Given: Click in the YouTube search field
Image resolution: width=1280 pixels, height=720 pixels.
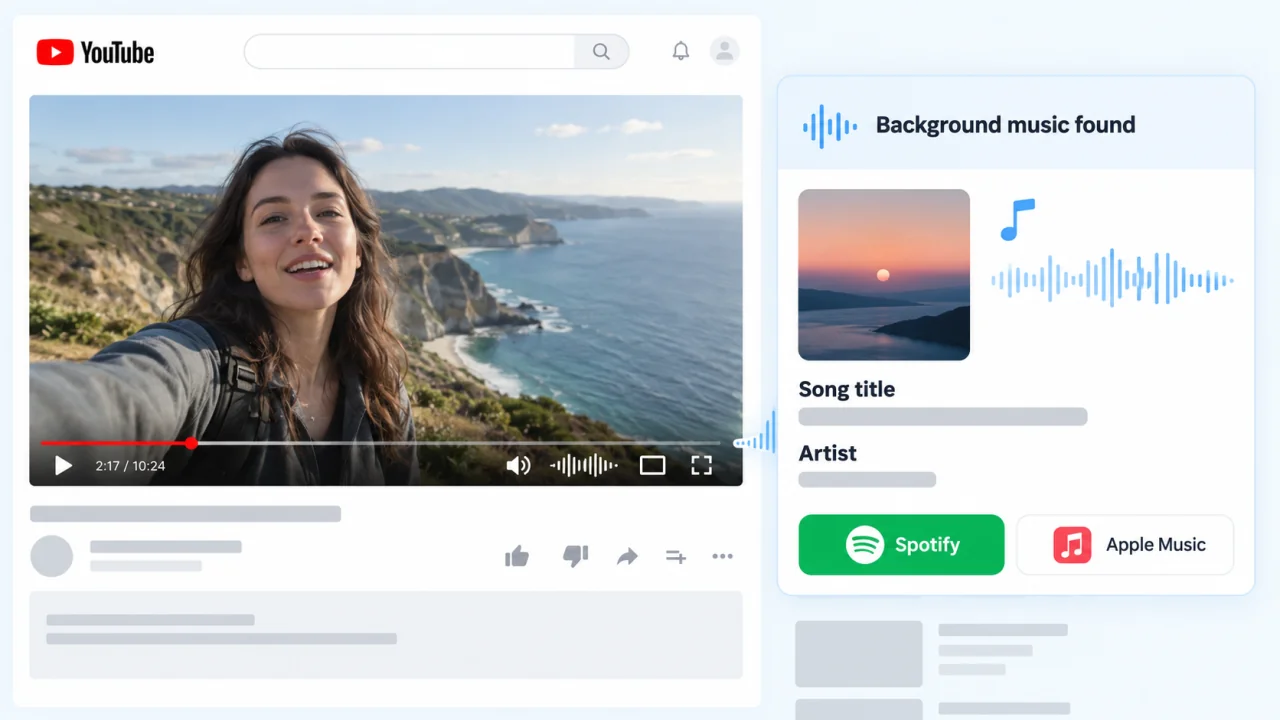Looking at the screenshot, I should [x=410, y=52].
